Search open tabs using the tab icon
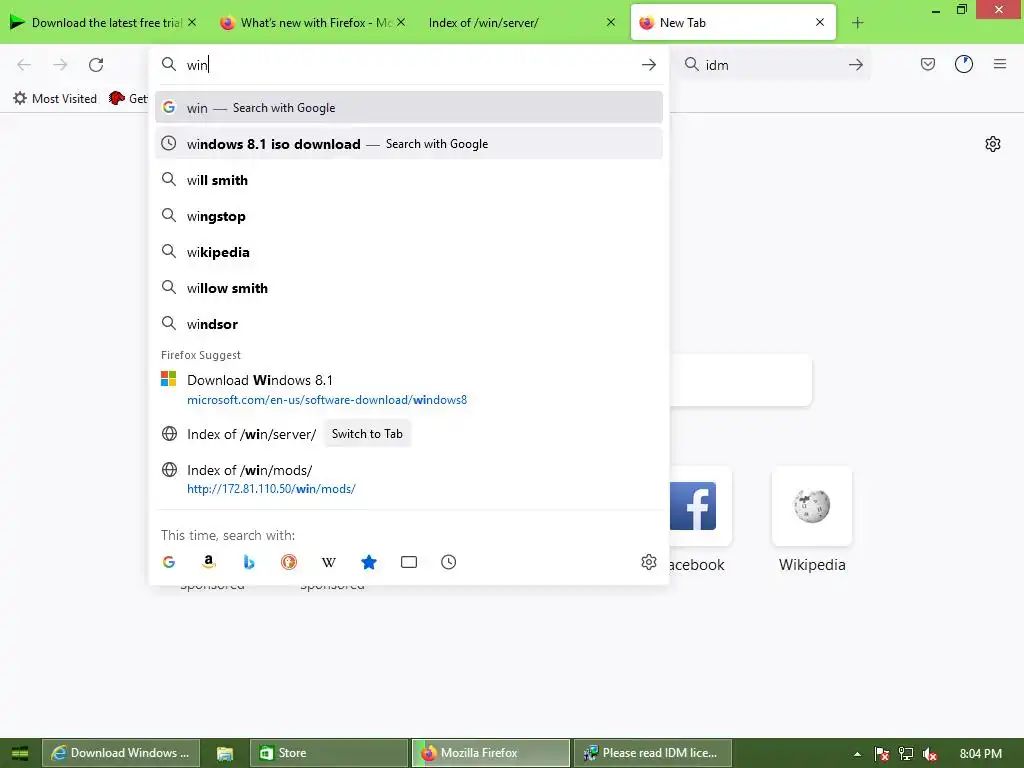The height and width of the screenshot is (768, 1024). click(409, 562)
